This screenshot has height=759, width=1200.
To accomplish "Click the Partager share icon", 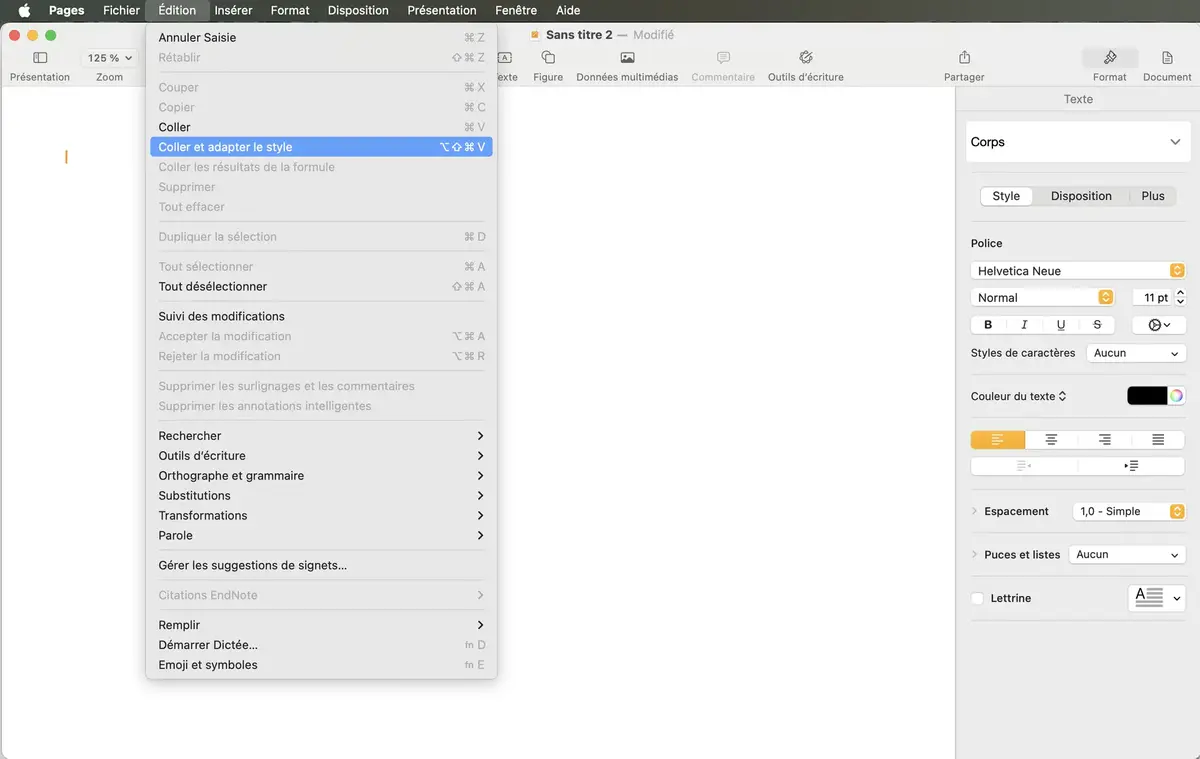I will (964, 59).
